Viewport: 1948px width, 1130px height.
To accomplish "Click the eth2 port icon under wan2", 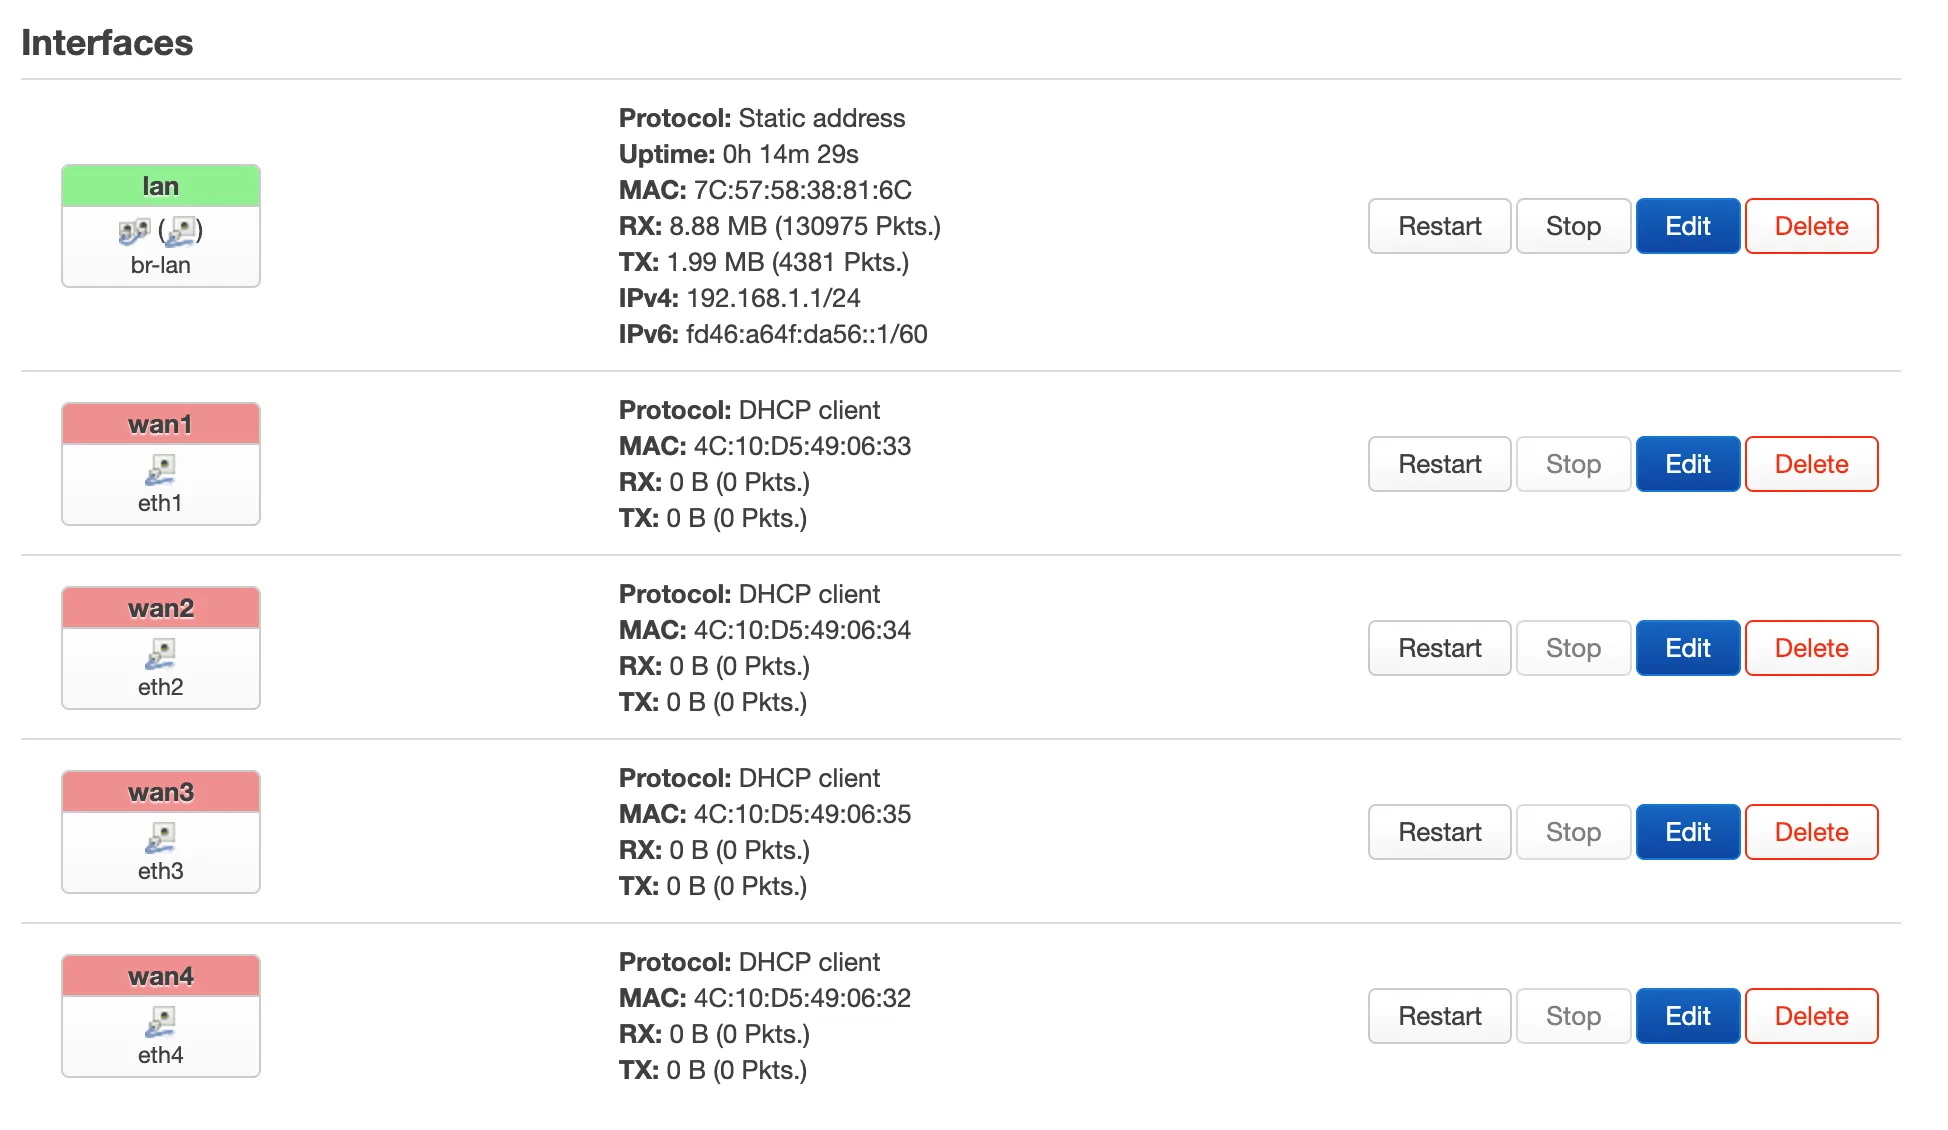I will tap(160, 653).
